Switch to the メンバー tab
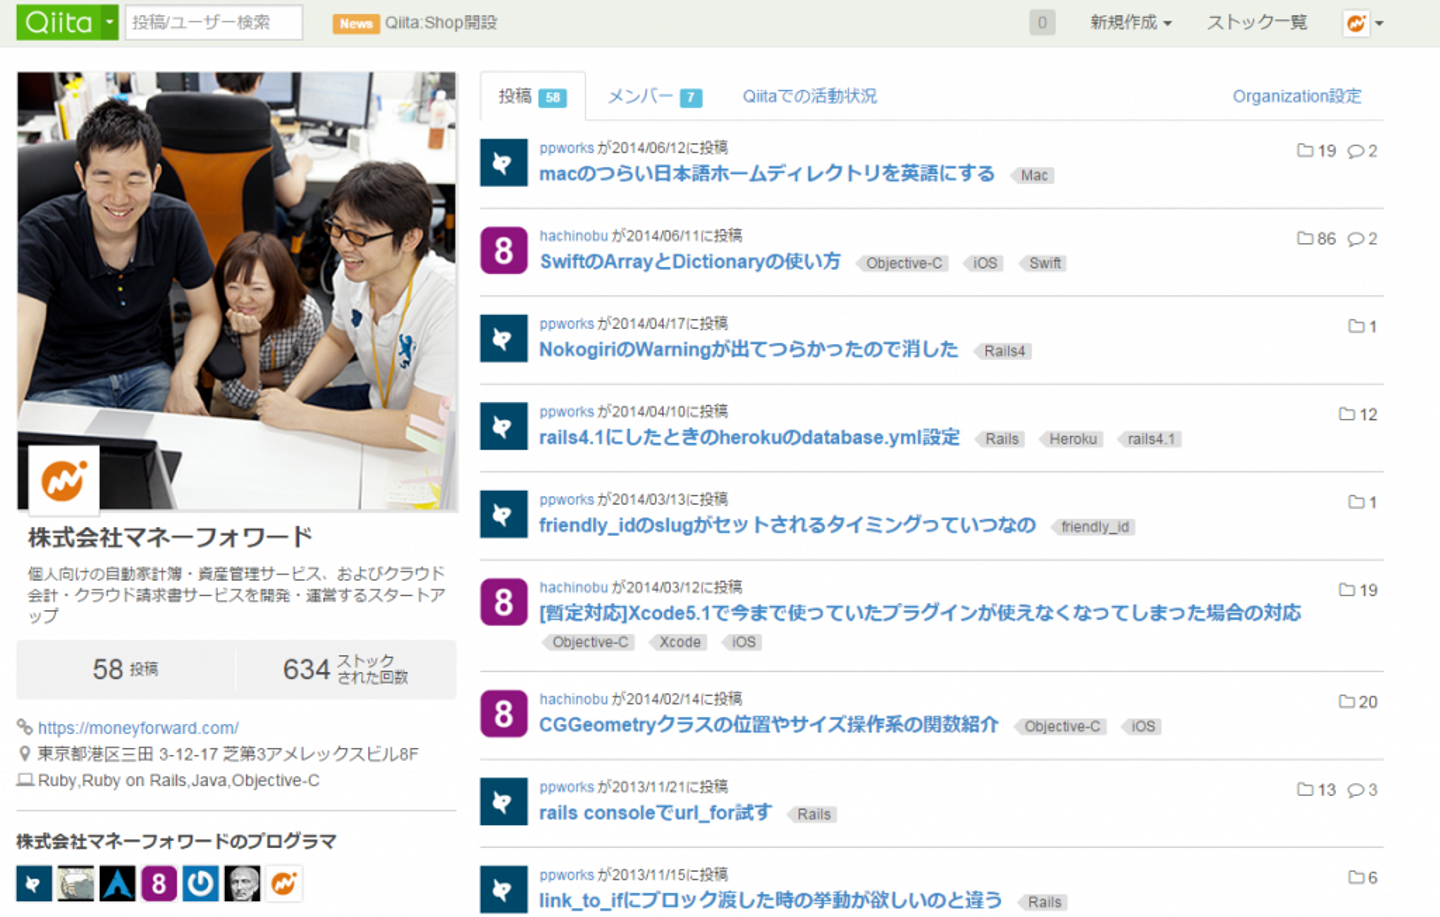Screen dimensions: 1440x917 [655, 96]
